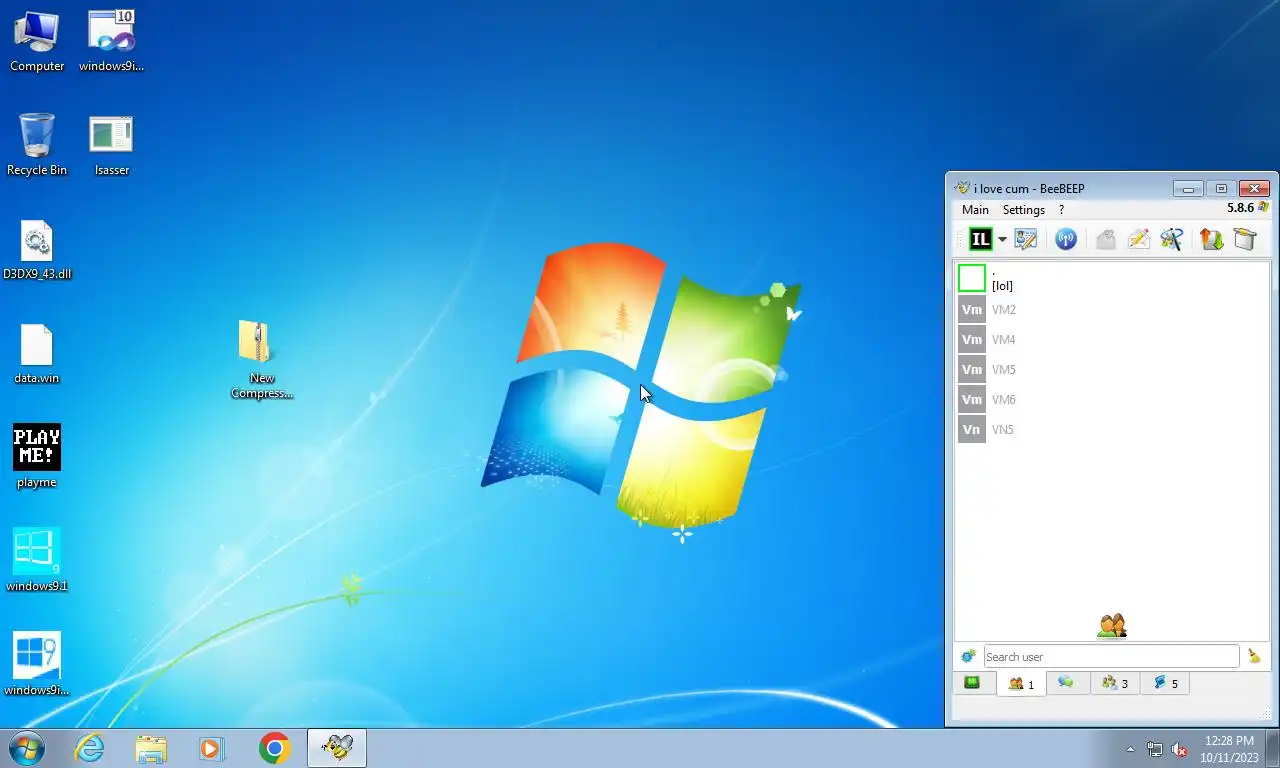
Task: Select user VM6 in the list
Action: point(1111,400)
